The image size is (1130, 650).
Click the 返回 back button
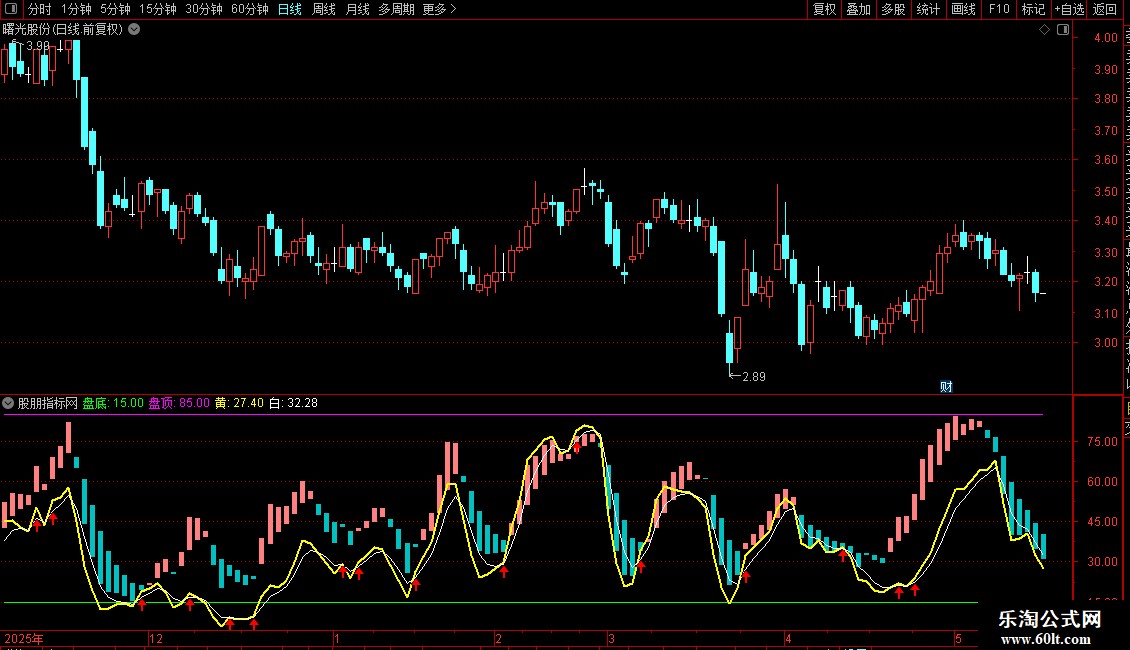click(1105, 9)
